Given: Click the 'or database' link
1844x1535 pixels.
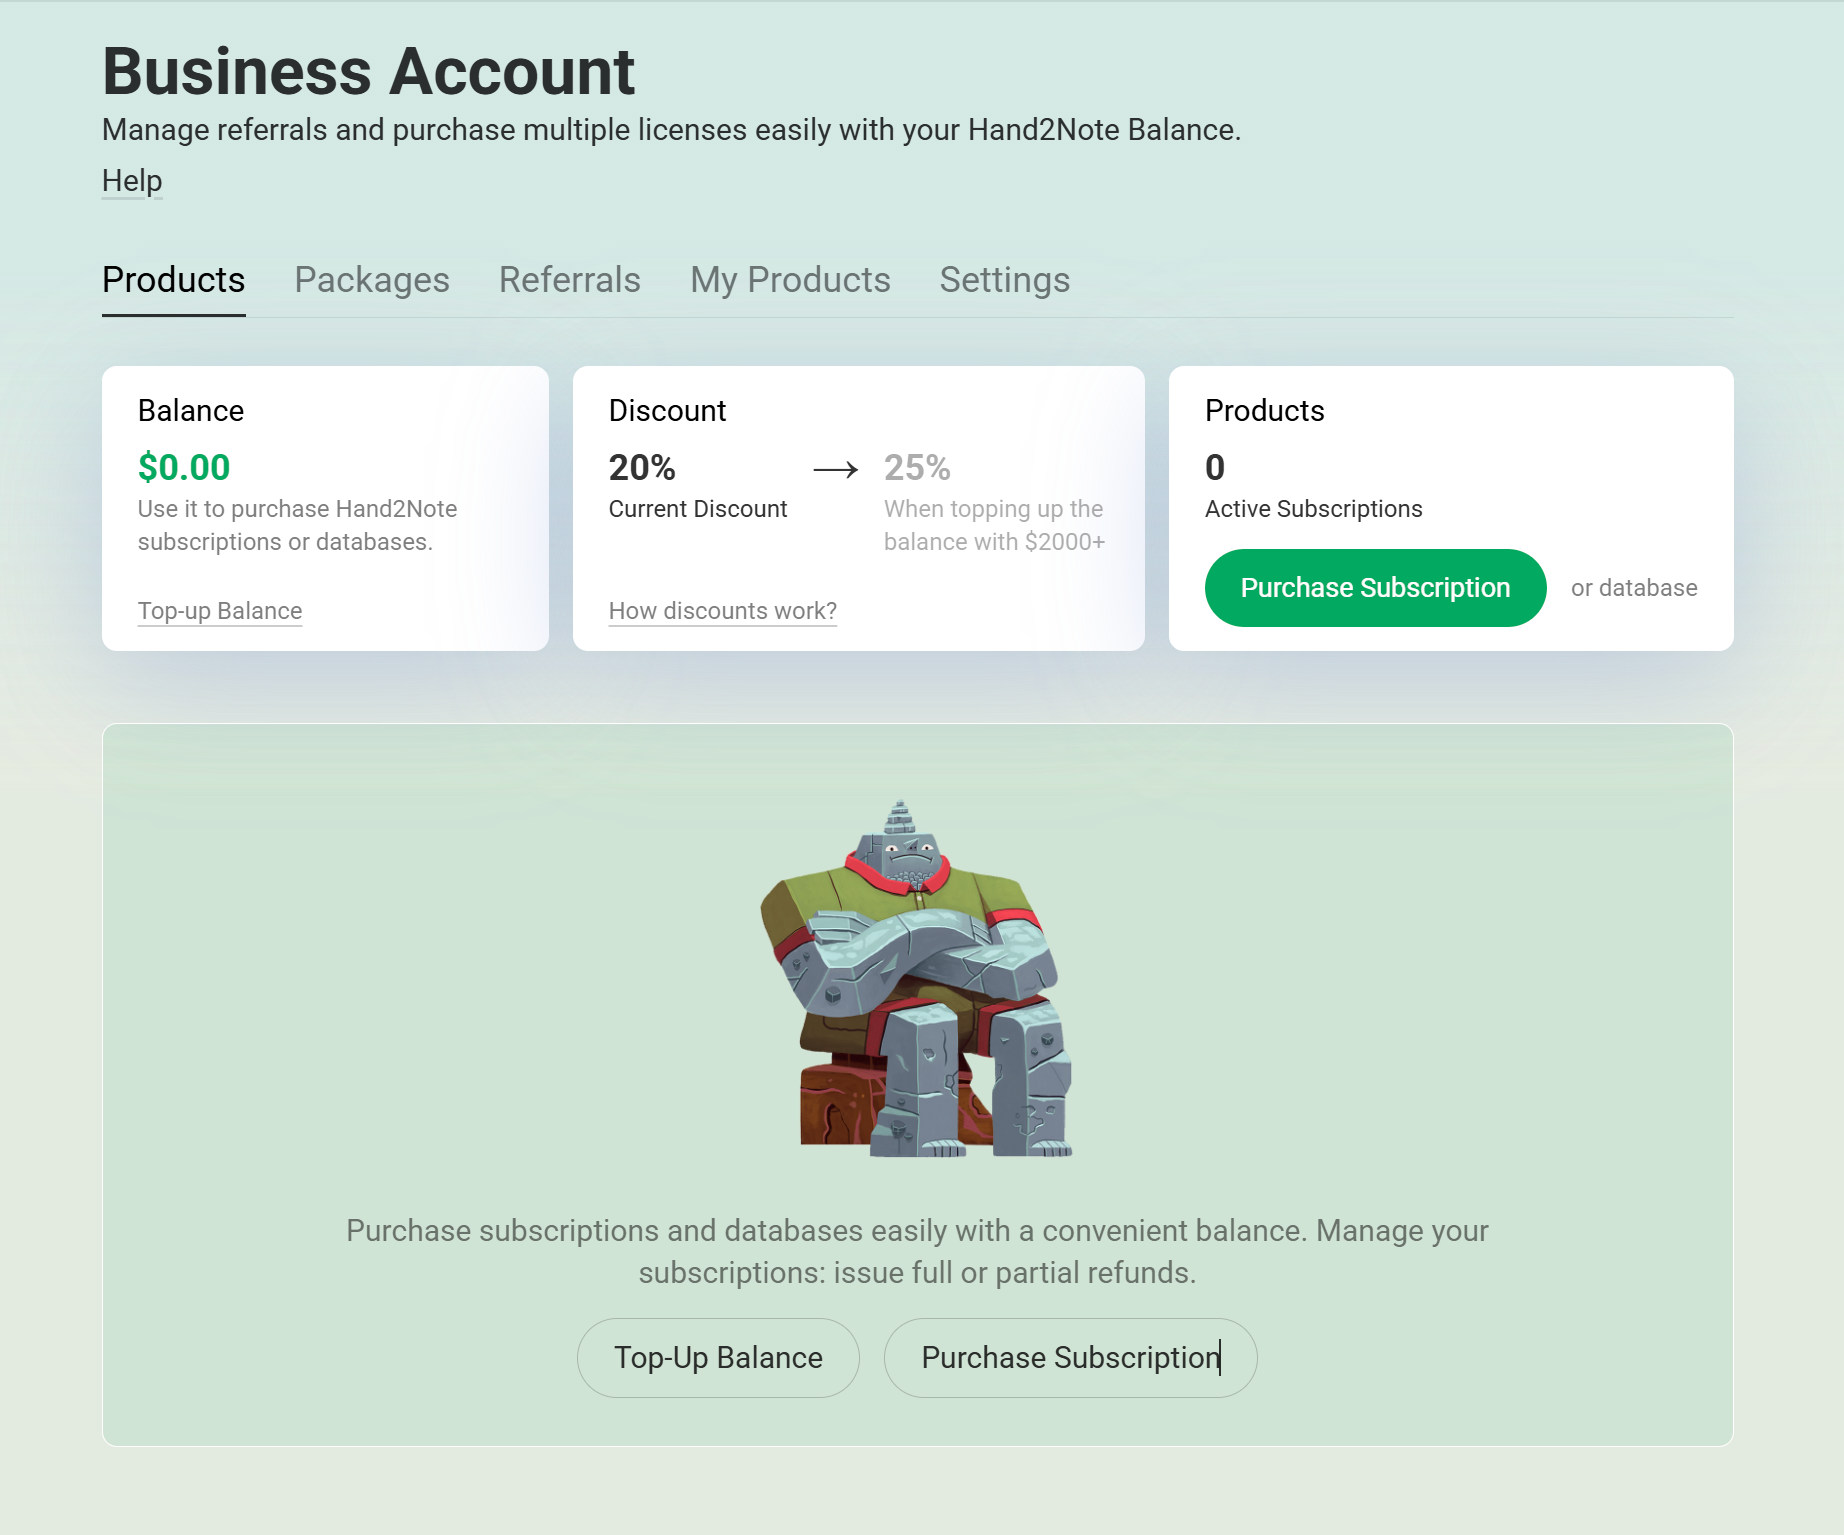Looking at the screenshot, I should (x=1634, y=588).
